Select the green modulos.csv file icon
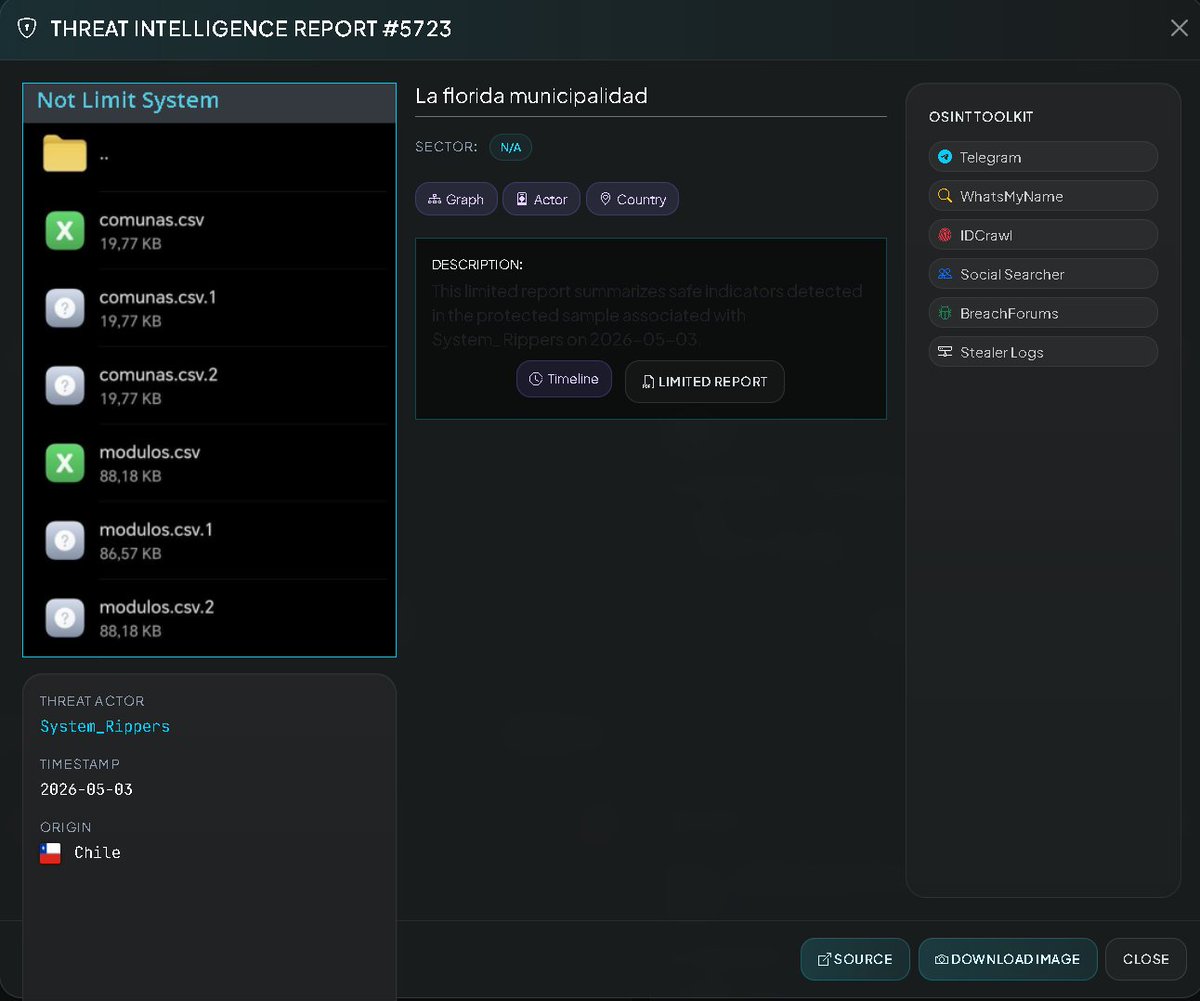1200x1001 pixels. pyautogui.click(x=65, y=463)
